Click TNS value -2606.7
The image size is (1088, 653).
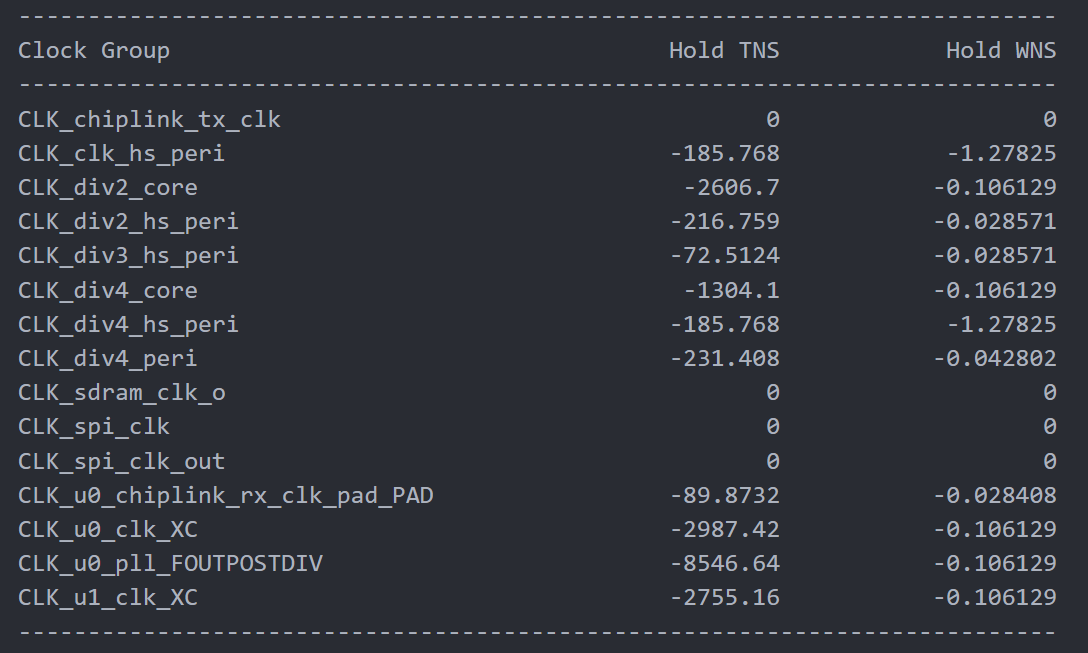731,187
